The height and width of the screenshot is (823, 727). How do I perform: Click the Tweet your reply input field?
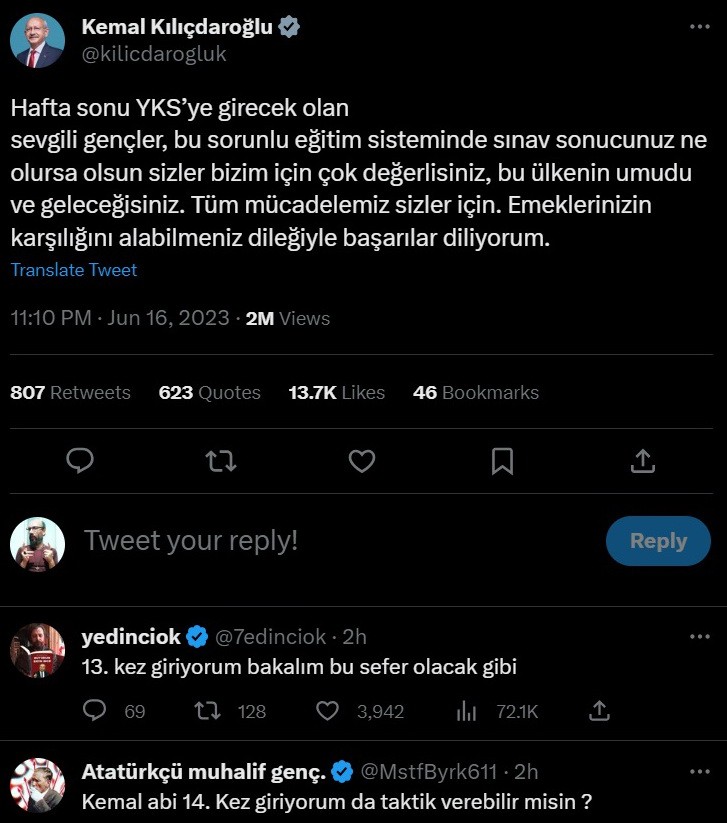[x=300, y=541]
